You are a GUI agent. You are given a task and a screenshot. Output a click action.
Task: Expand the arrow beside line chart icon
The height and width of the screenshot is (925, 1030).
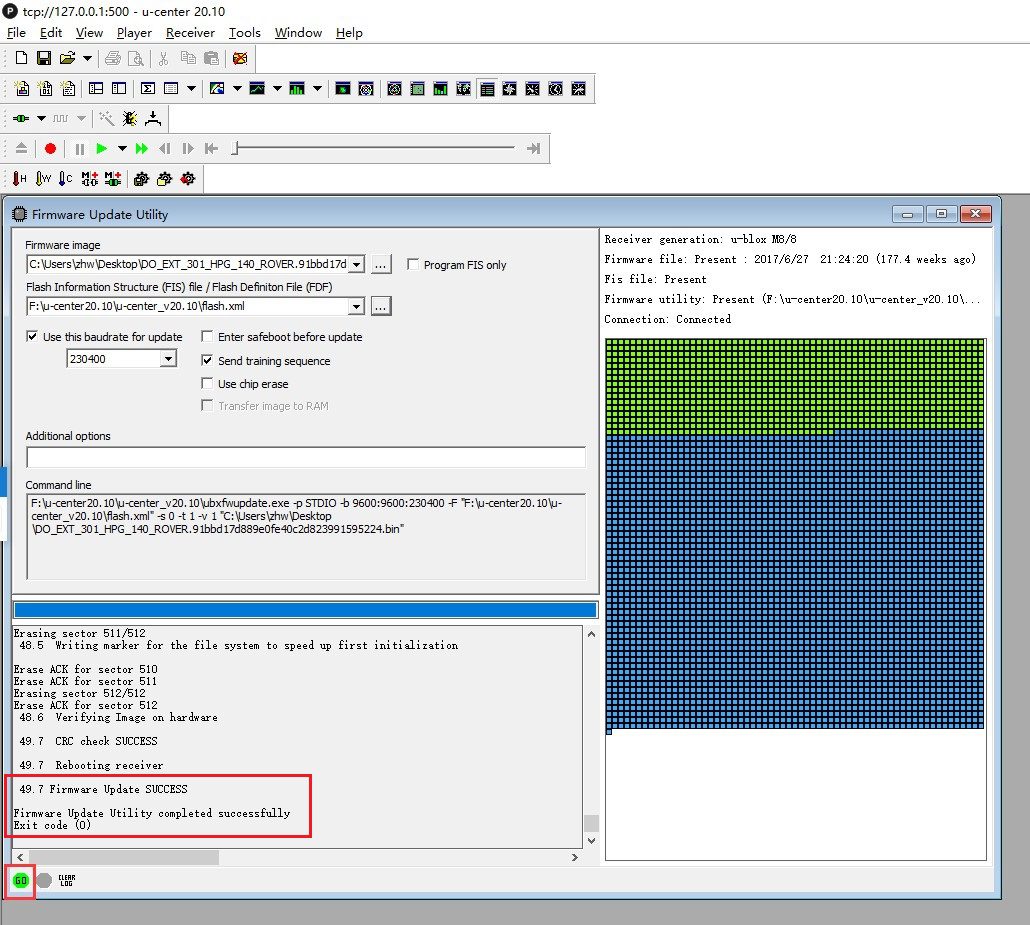277,89
